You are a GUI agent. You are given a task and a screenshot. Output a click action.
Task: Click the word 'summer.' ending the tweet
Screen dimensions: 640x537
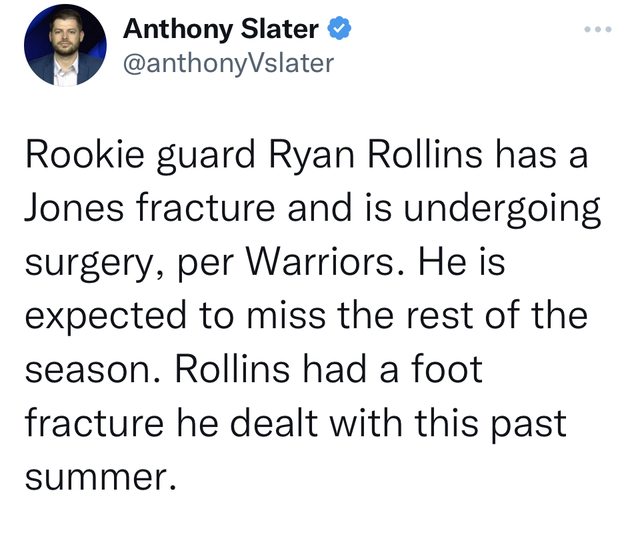click(x=101, y=477)
